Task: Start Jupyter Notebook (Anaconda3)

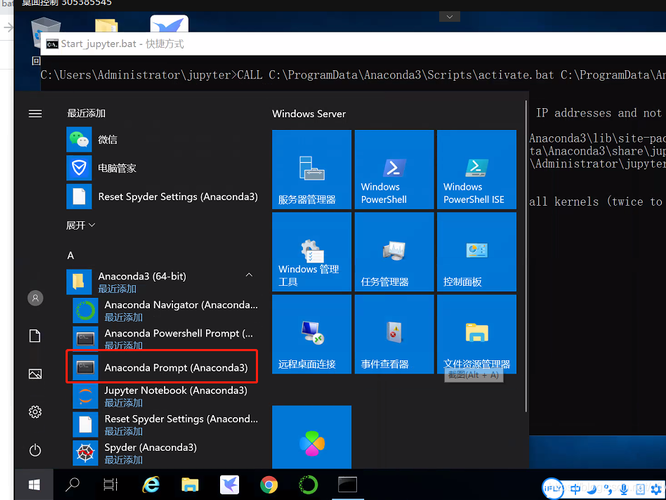Action: coord(165,396)
